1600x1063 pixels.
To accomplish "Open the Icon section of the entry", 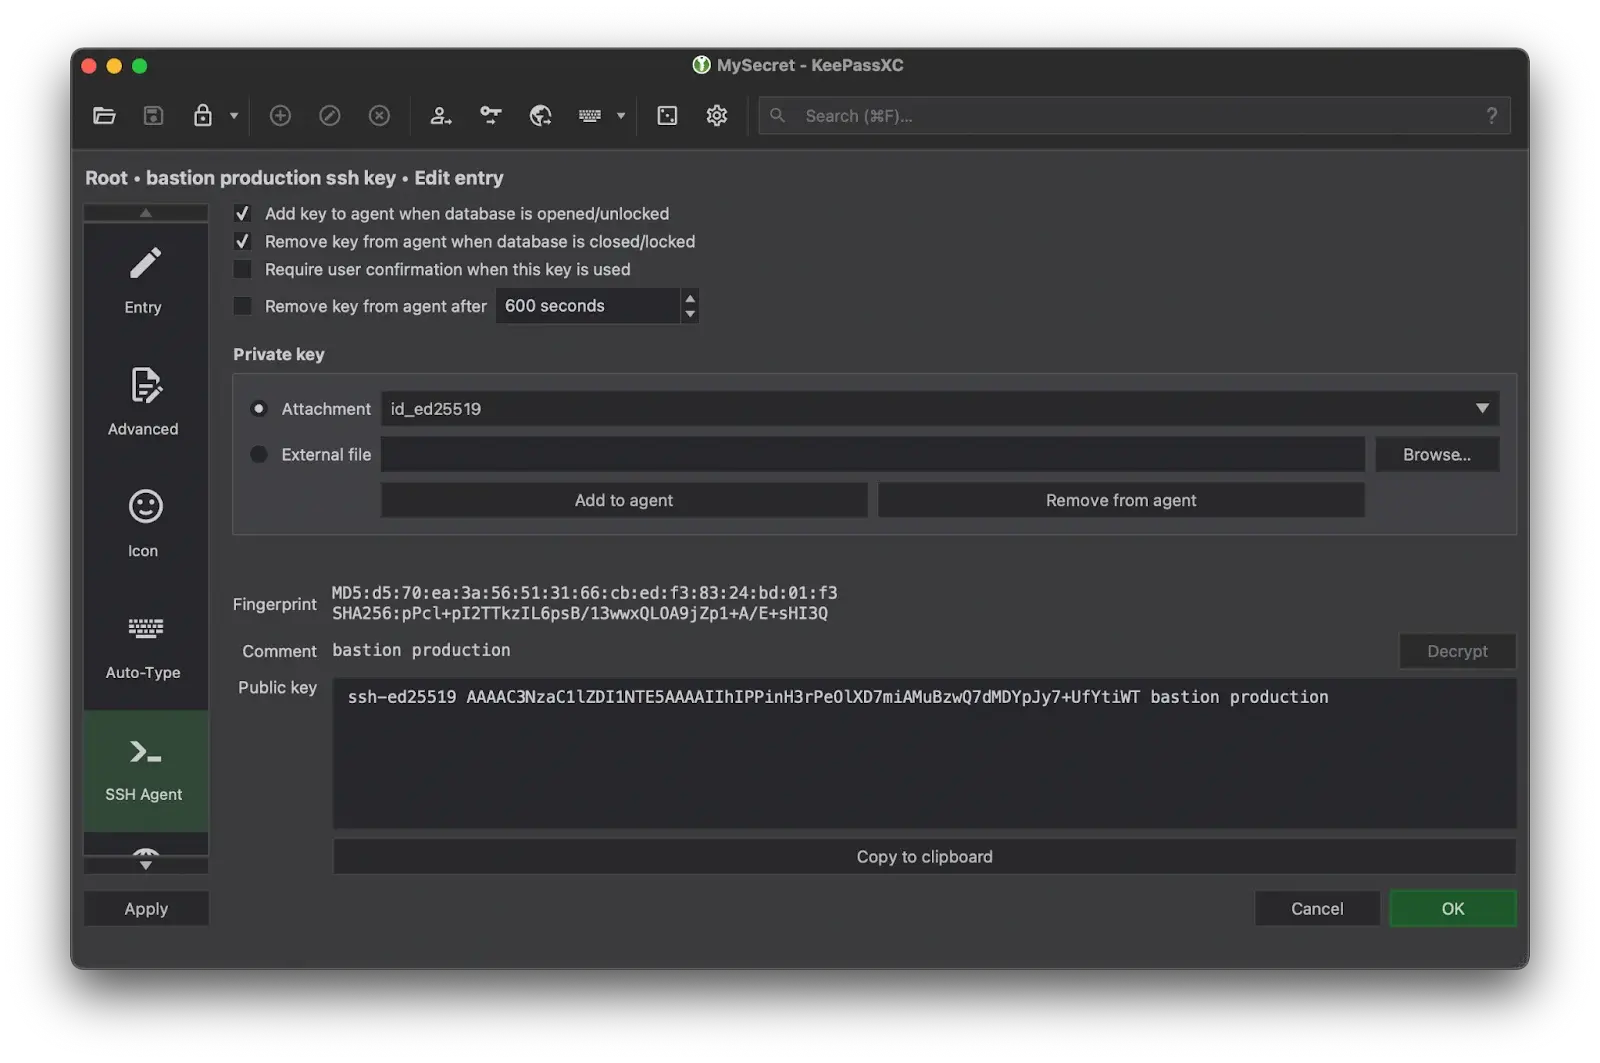I will pos(143,521).
